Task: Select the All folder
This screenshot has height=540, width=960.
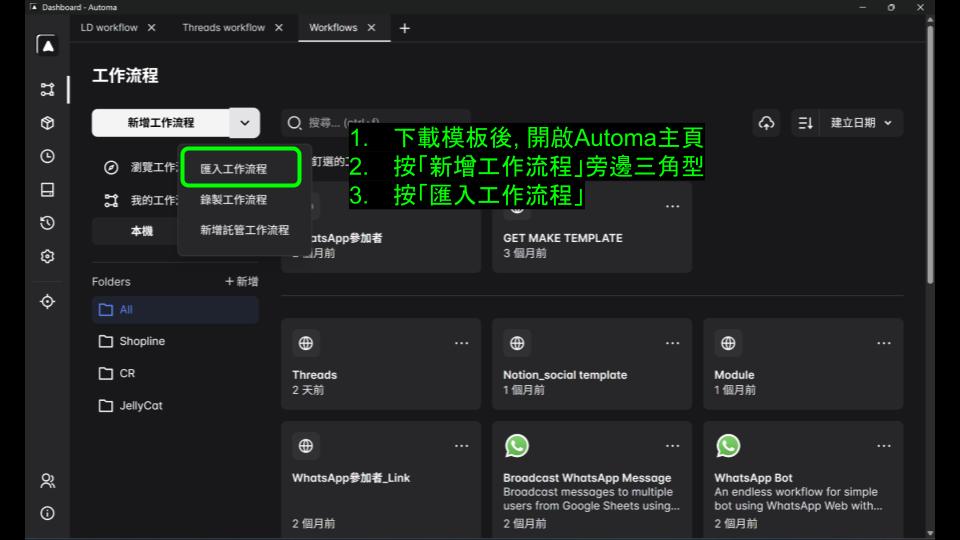Action: [175, 310]
